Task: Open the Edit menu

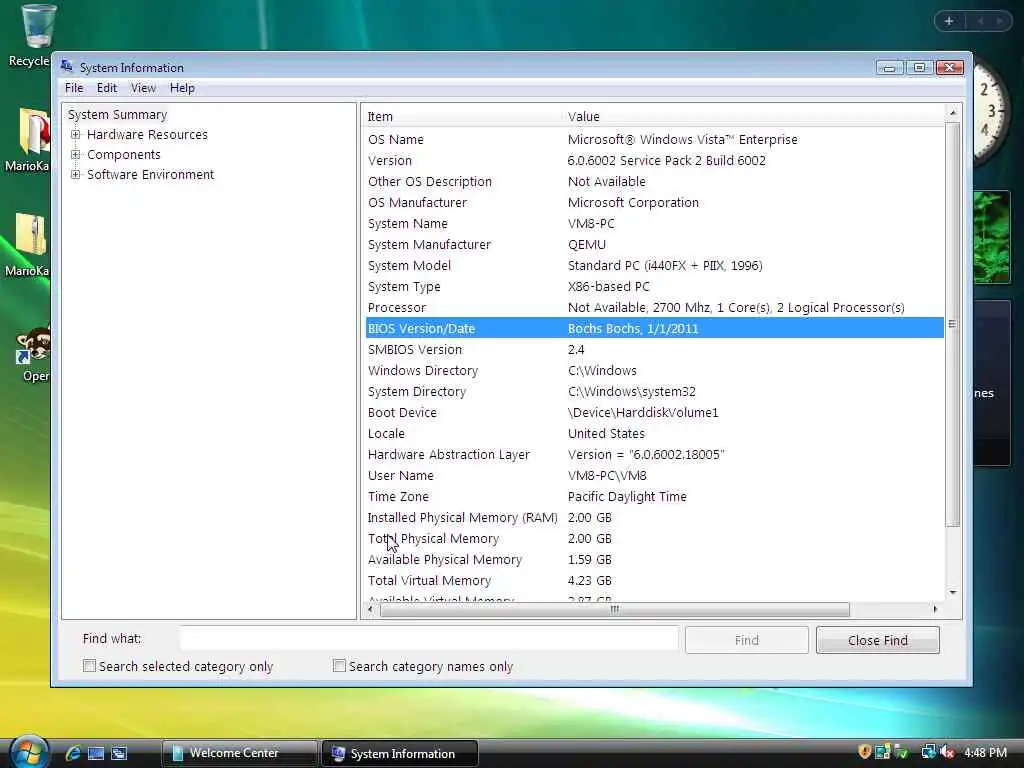Action: (106, 88)
